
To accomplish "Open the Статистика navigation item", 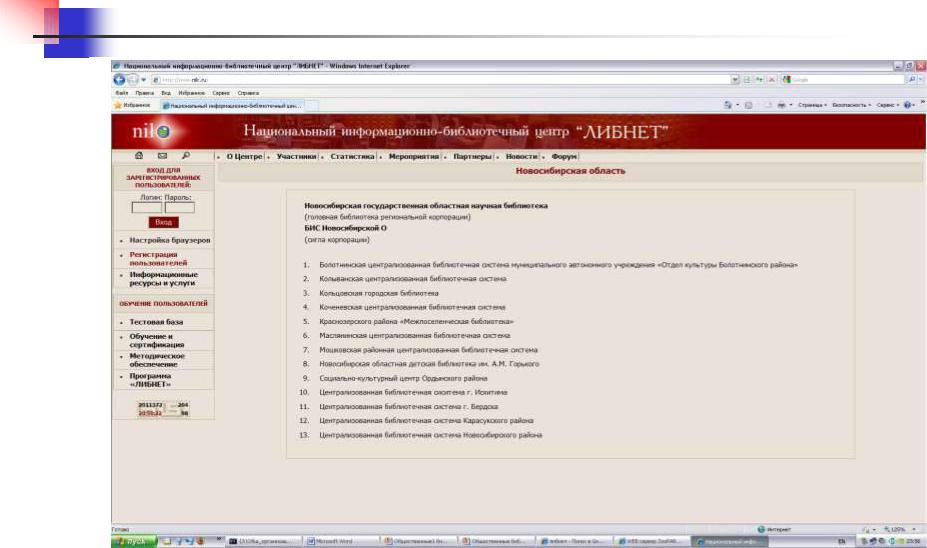I will [x=352, y=157].
